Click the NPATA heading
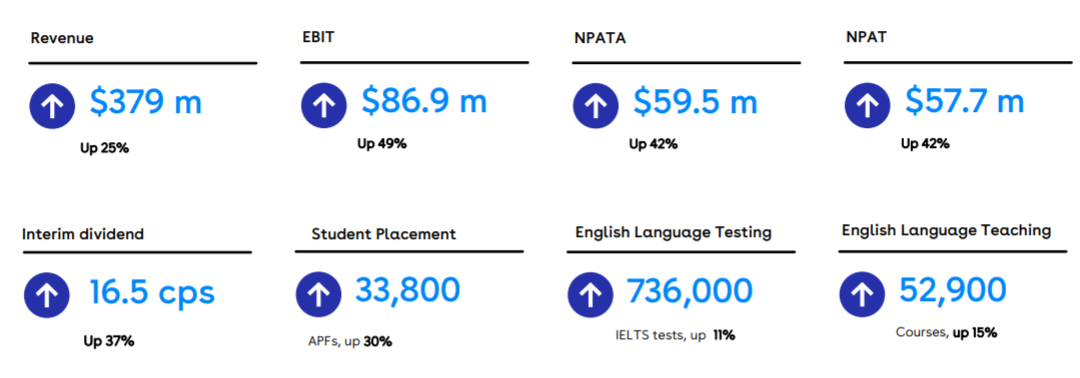 (x=600, y=39)
